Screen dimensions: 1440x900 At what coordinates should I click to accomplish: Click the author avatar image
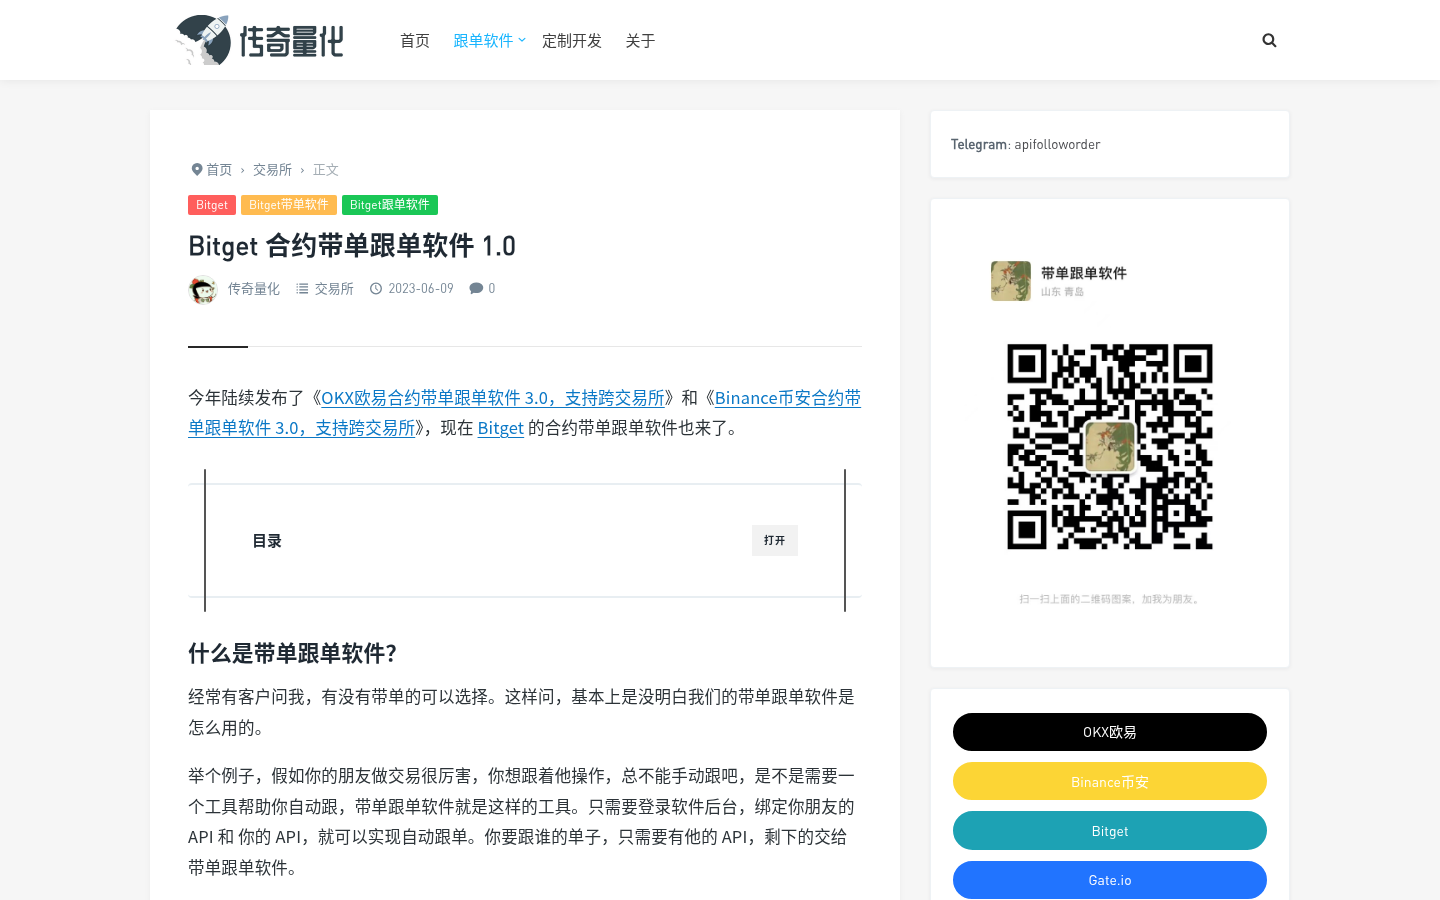tap(203, 289)
